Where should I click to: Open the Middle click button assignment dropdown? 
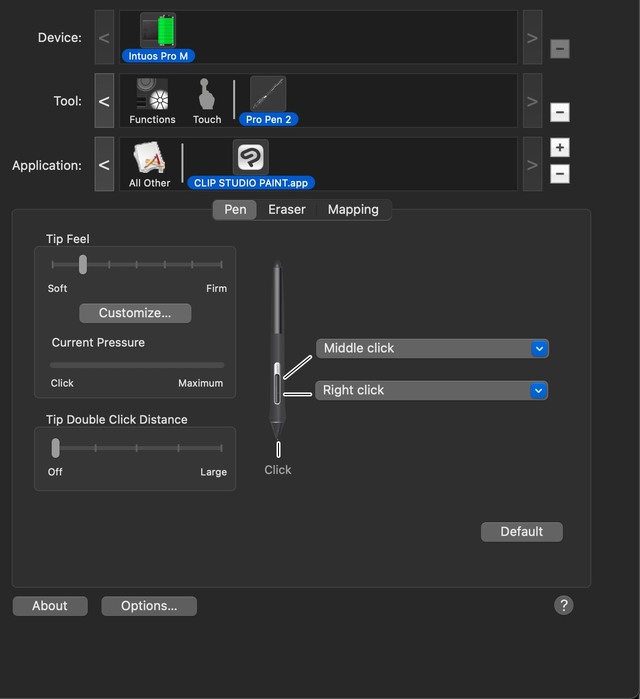[432, 348]
